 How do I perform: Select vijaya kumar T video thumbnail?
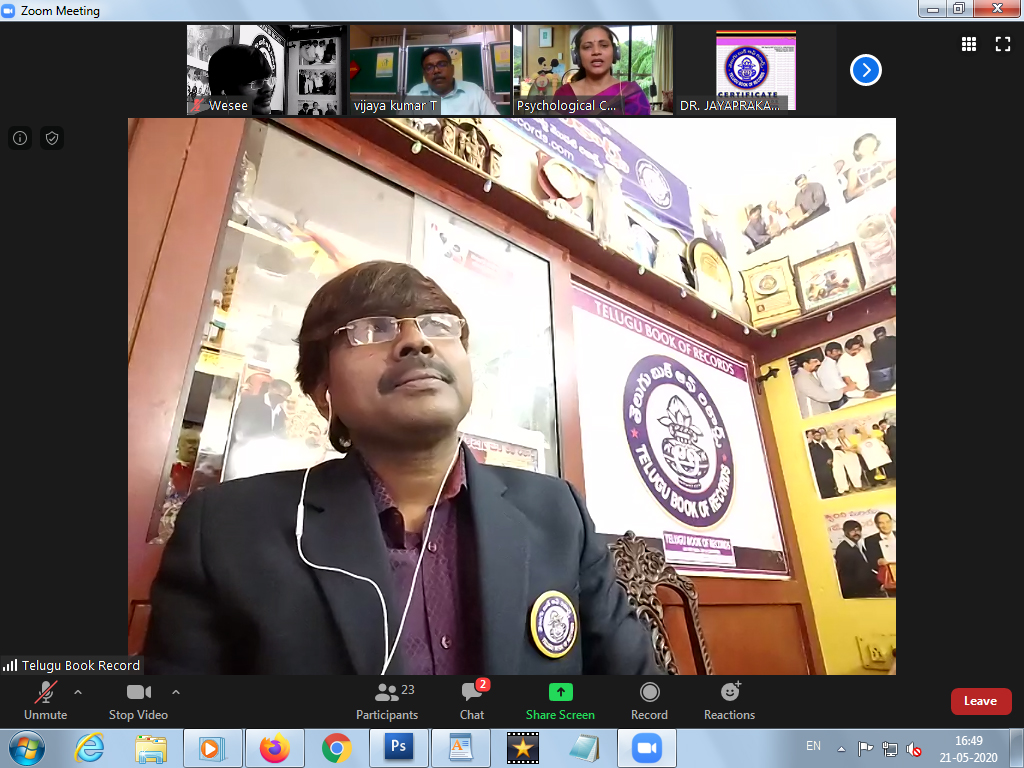click(428, 70)
